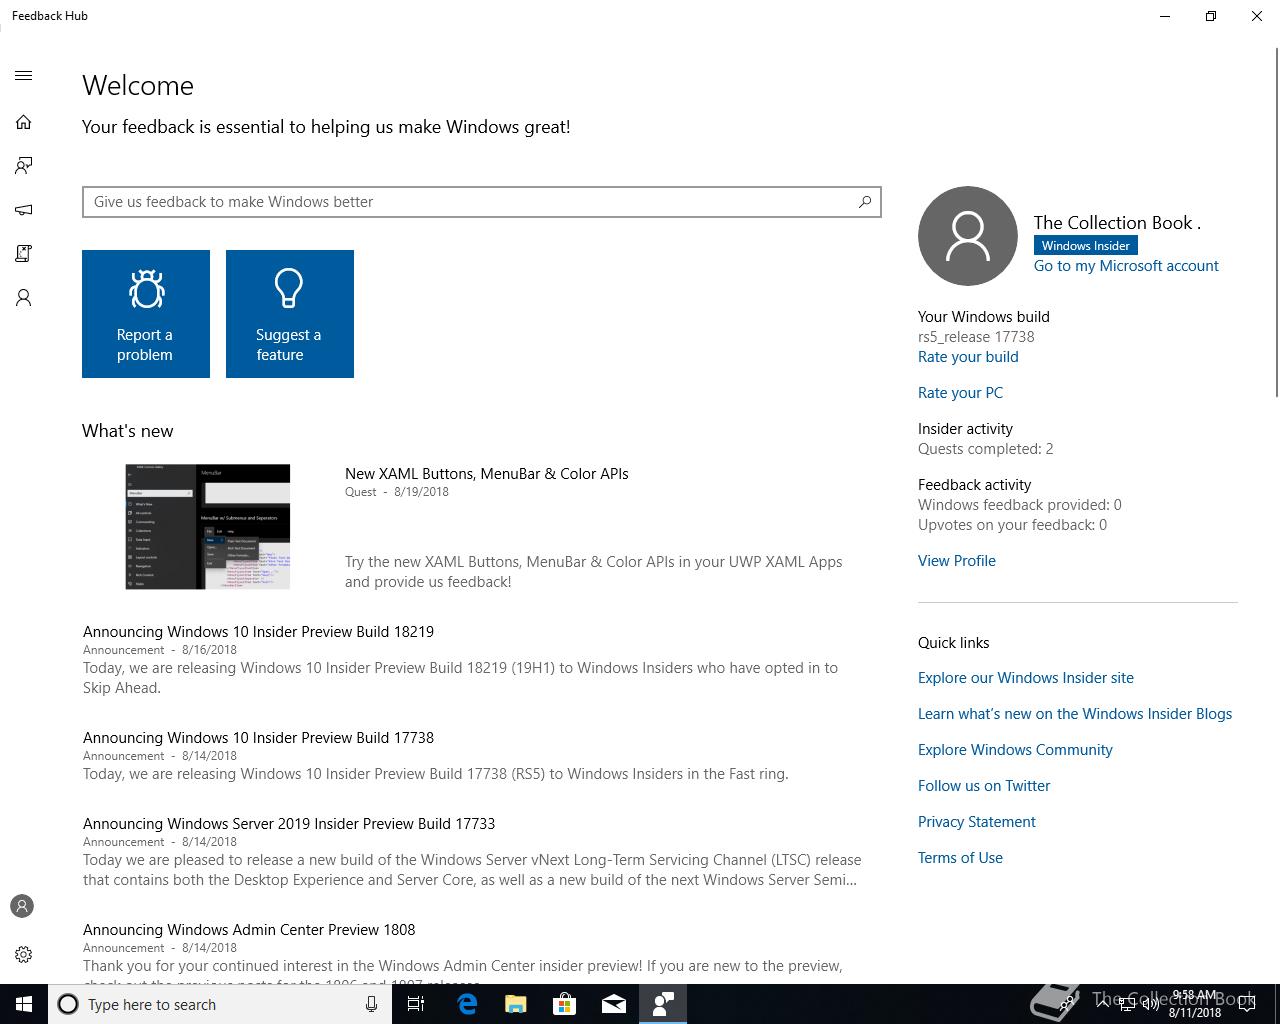Click the View Profile link

point(957,561)
